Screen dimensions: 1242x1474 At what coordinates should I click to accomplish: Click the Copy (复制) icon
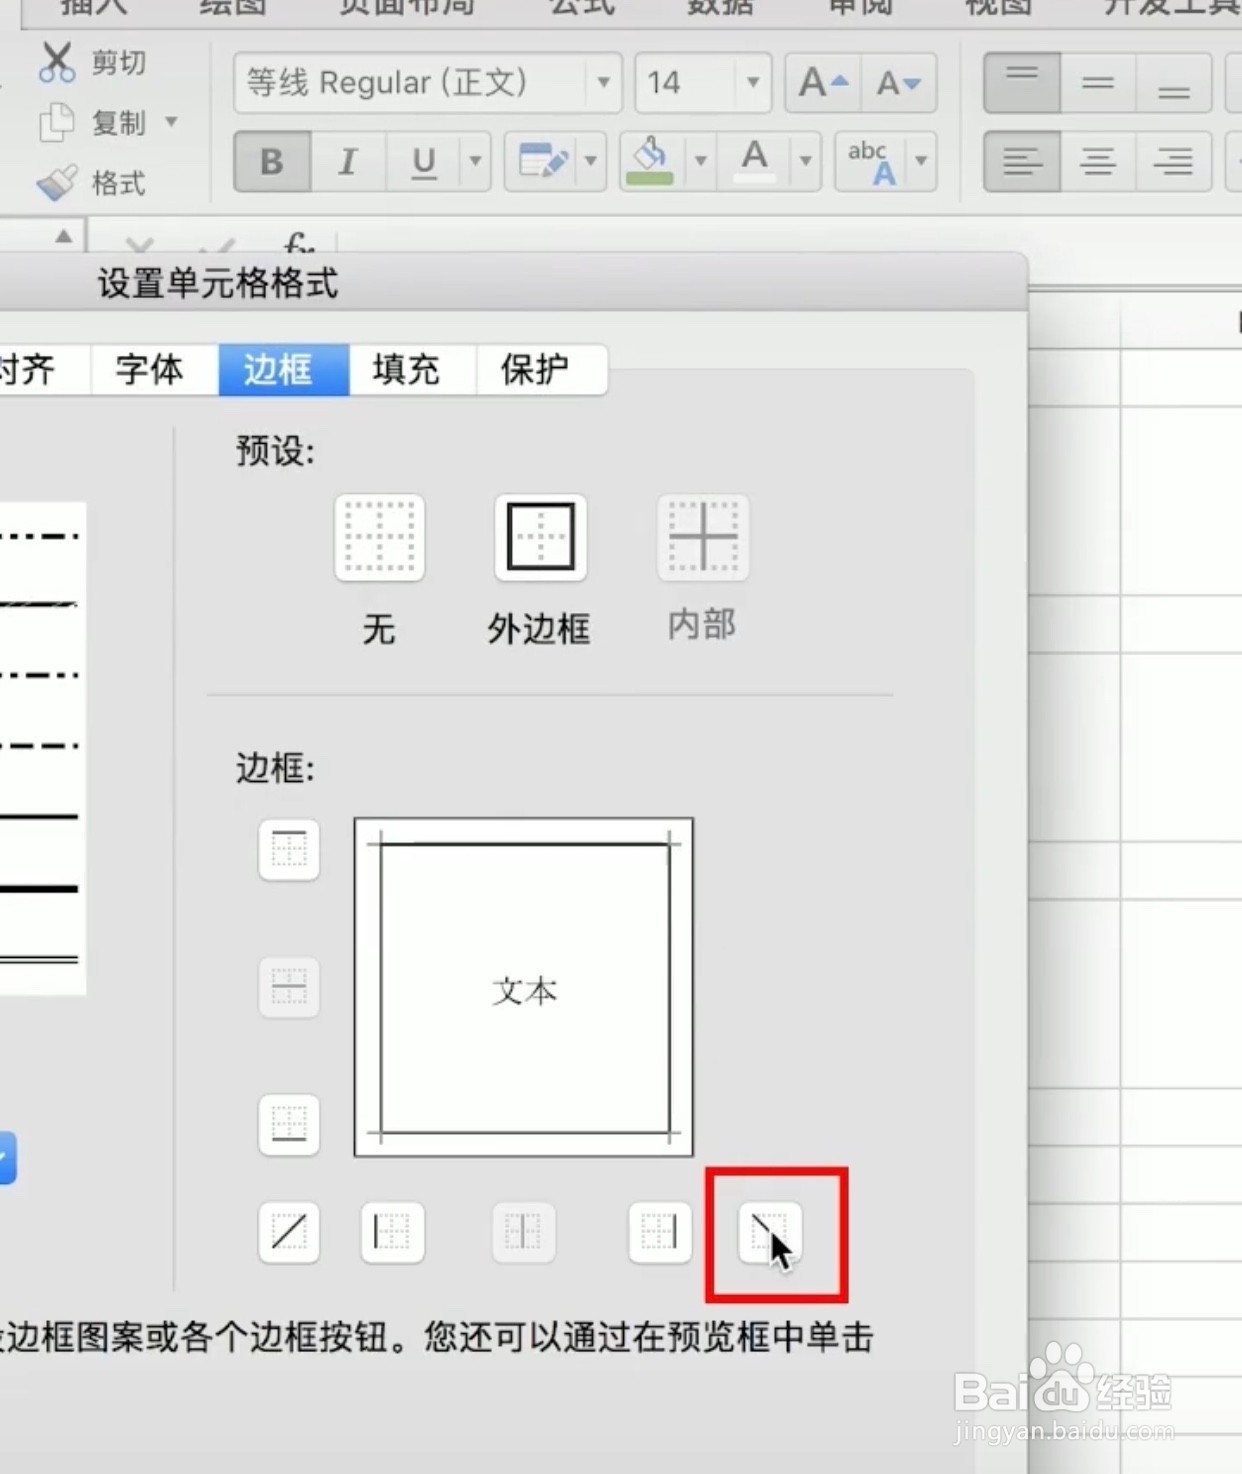(58, 122)
